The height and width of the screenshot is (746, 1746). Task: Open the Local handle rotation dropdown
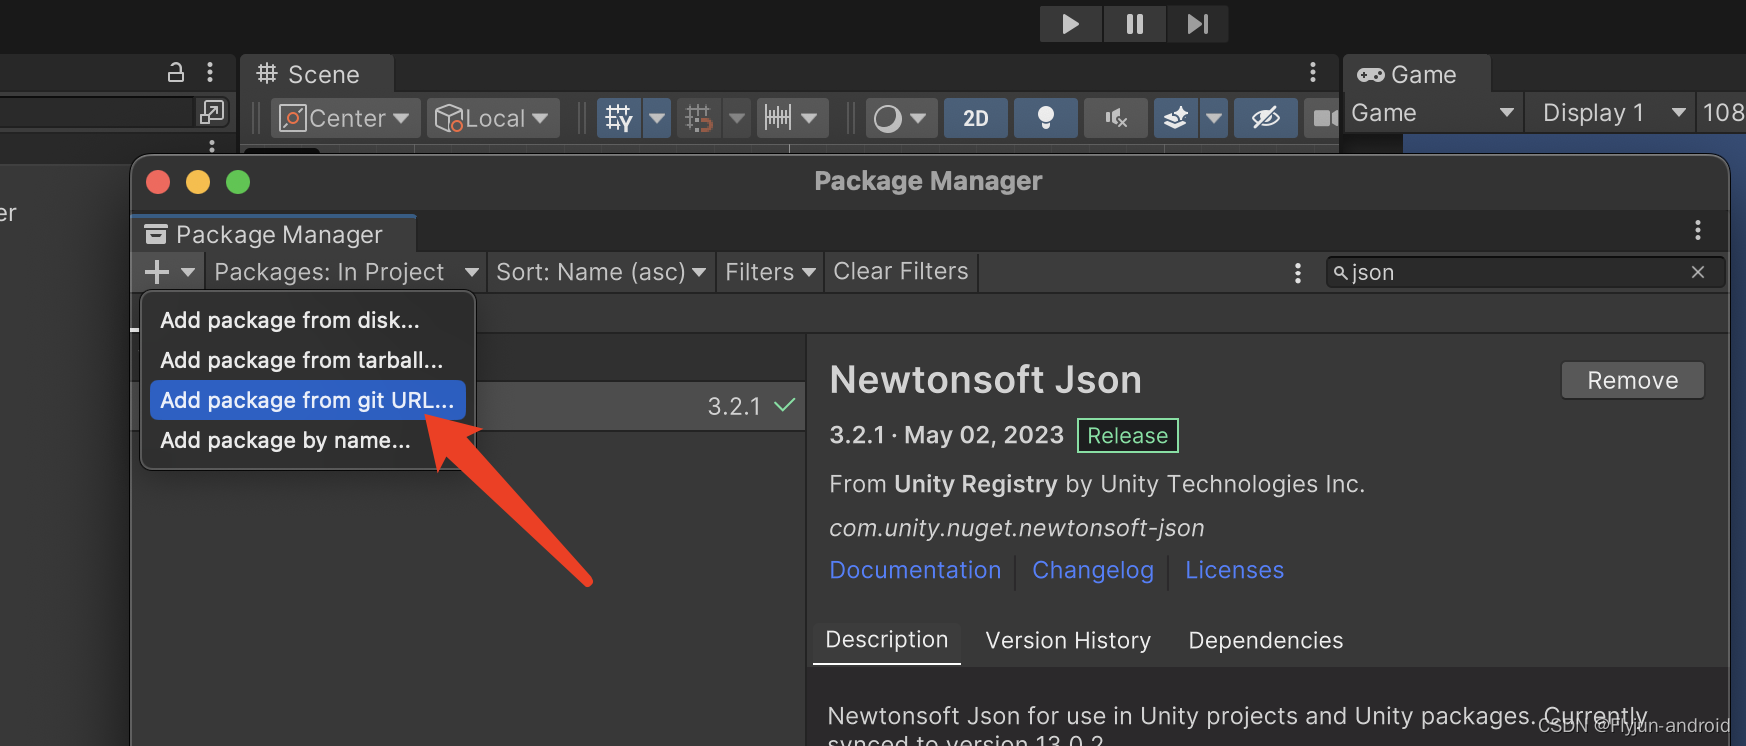[492, 118]
